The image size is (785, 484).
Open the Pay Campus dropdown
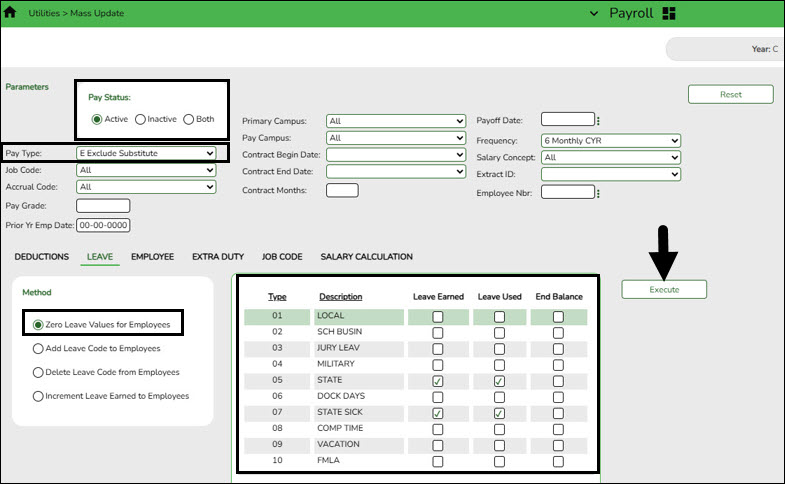pos(396,138)
